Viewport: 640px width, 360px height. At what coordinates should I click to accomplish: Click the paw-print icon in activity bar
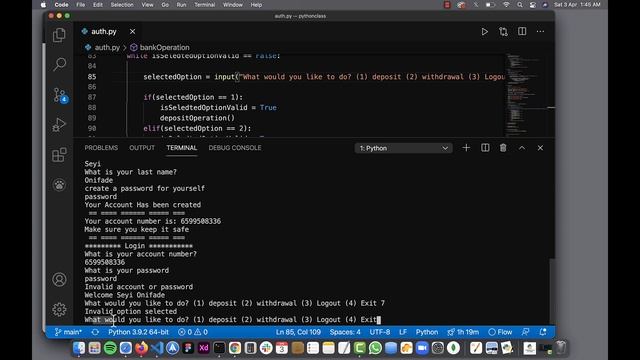tap(59, 185)
